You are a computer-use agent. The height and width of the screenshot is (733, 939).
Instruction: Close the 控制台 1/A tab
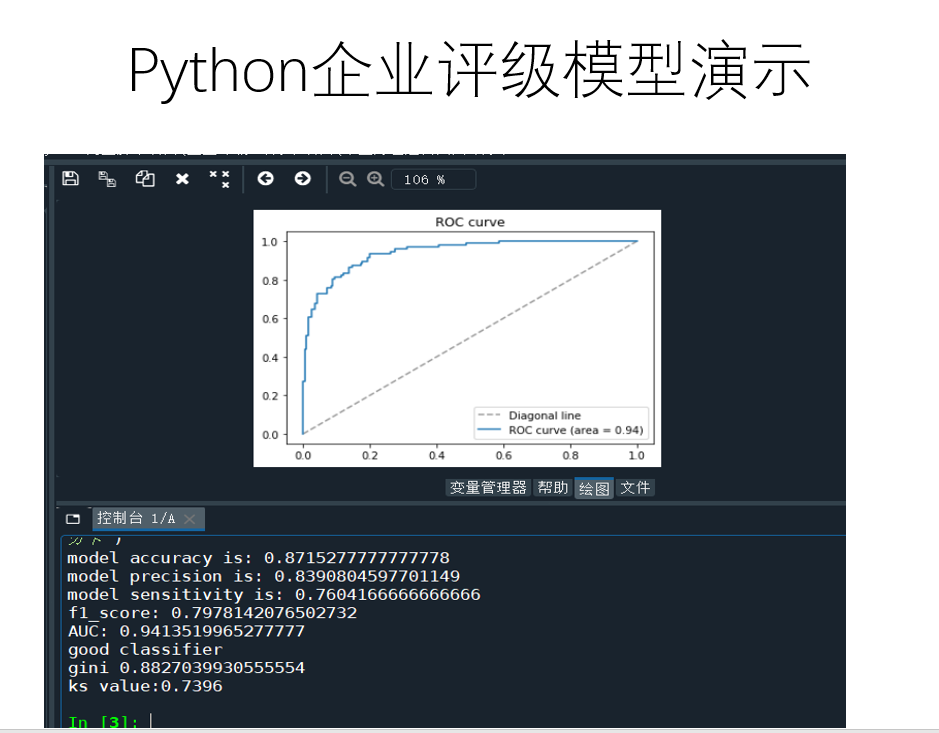(x=190, y=519)
